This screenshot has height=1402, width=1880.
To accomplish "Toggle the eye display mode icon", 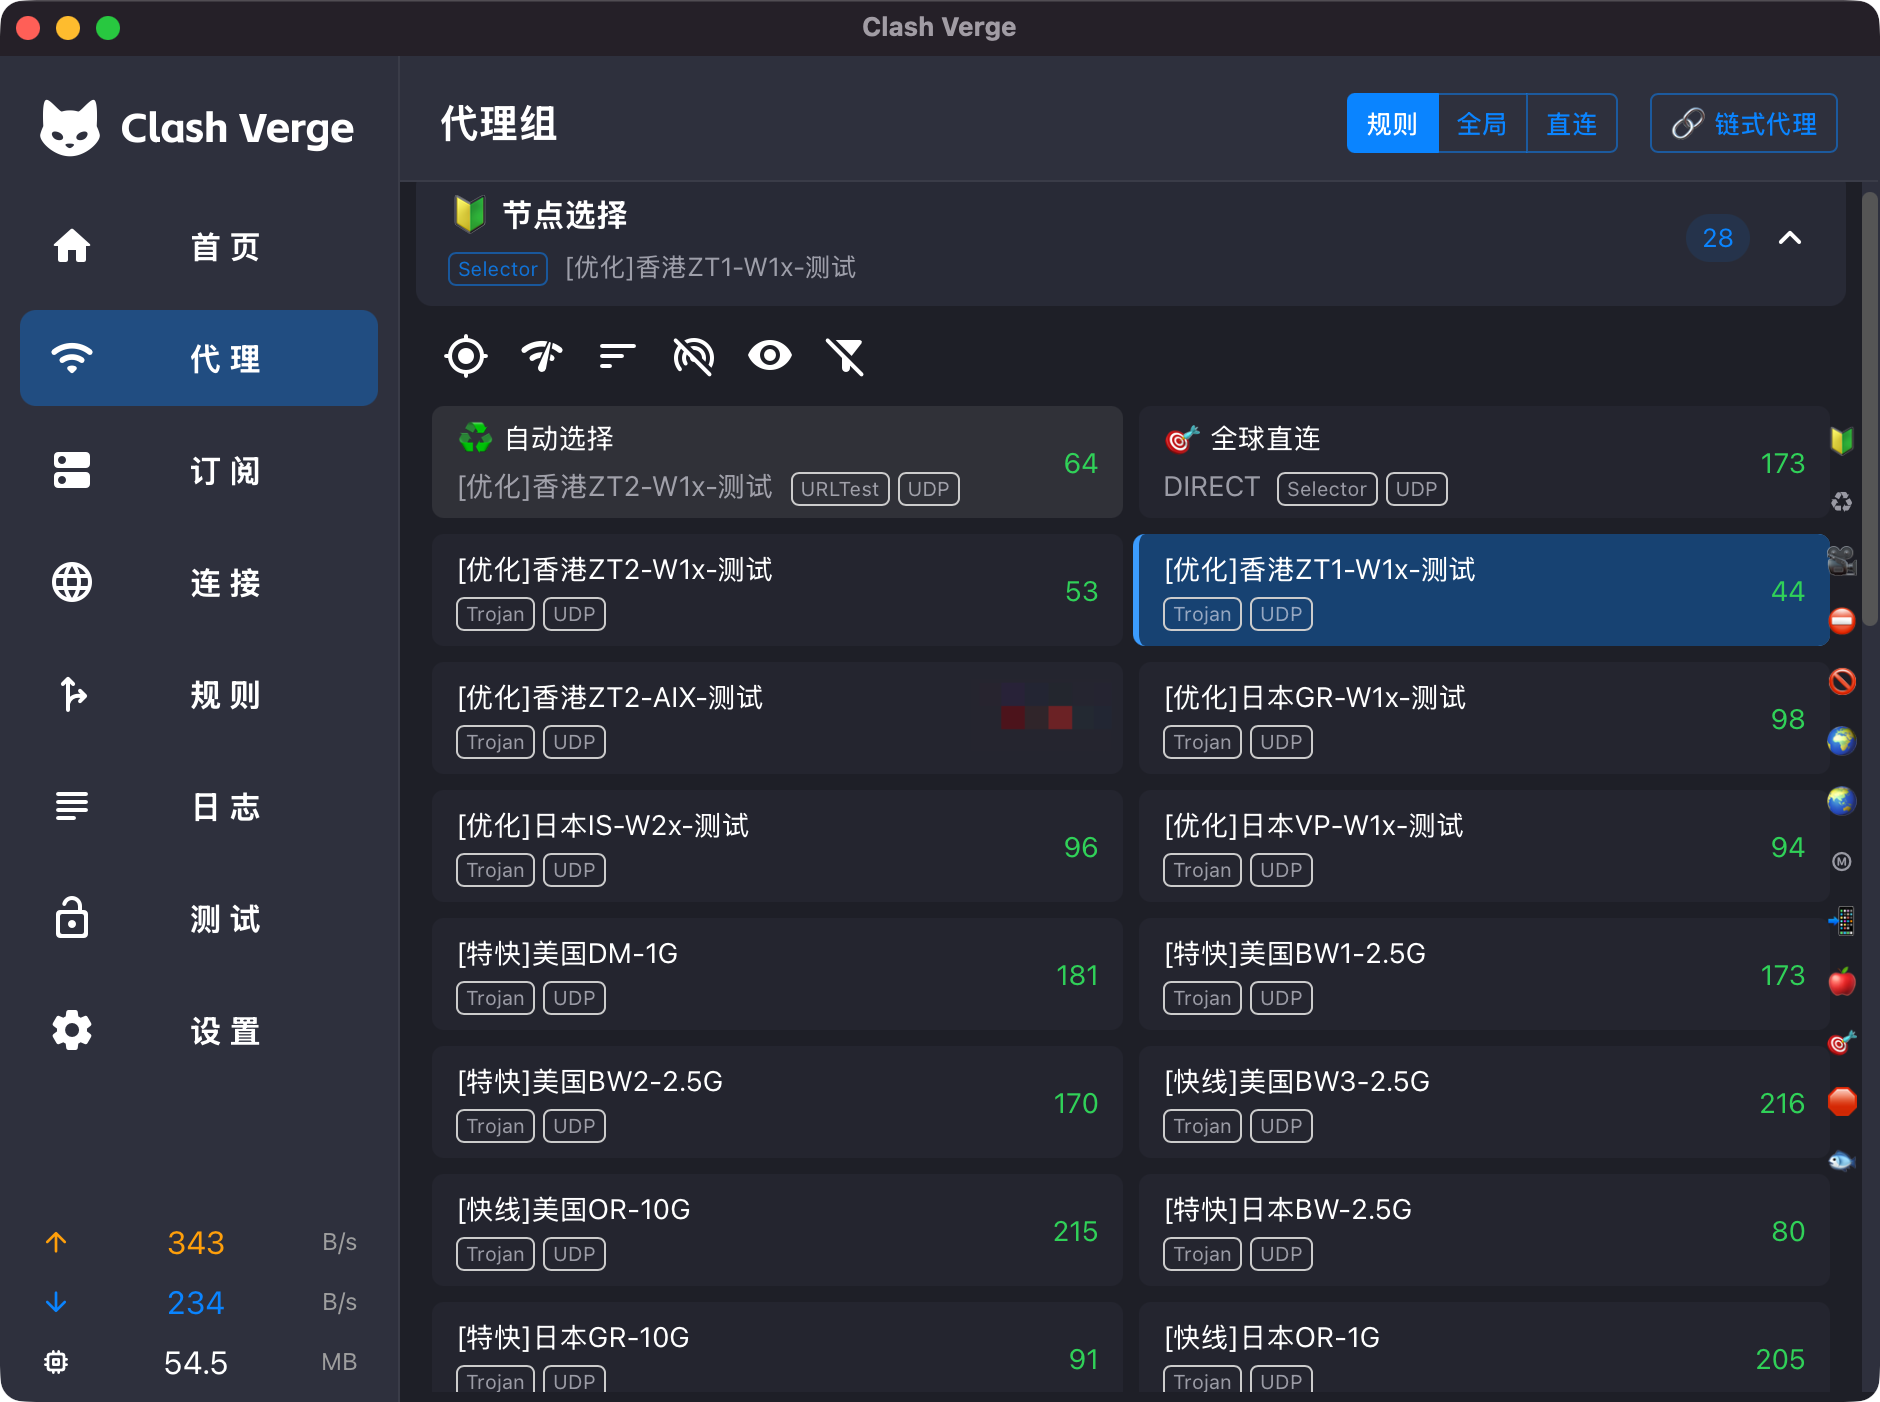I will tap(769, 356).
